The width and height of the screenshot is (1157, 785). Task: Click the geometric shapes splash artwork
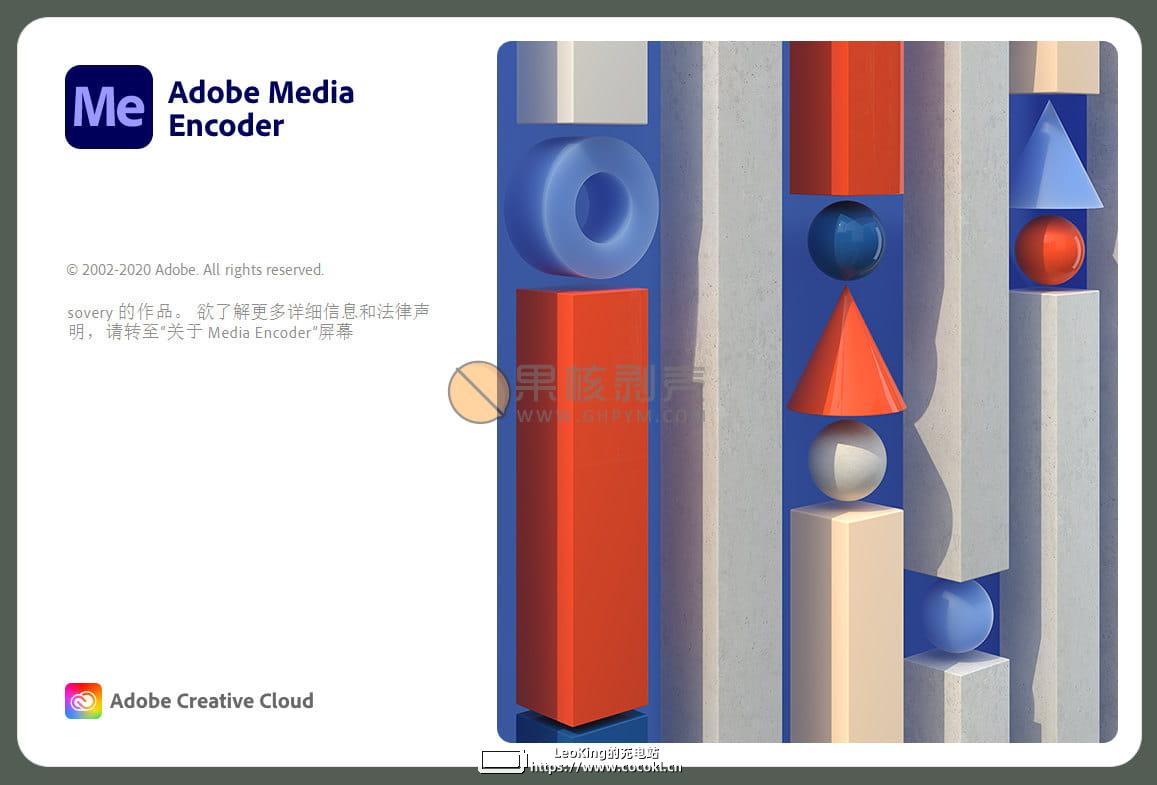[x=807, y=392]
